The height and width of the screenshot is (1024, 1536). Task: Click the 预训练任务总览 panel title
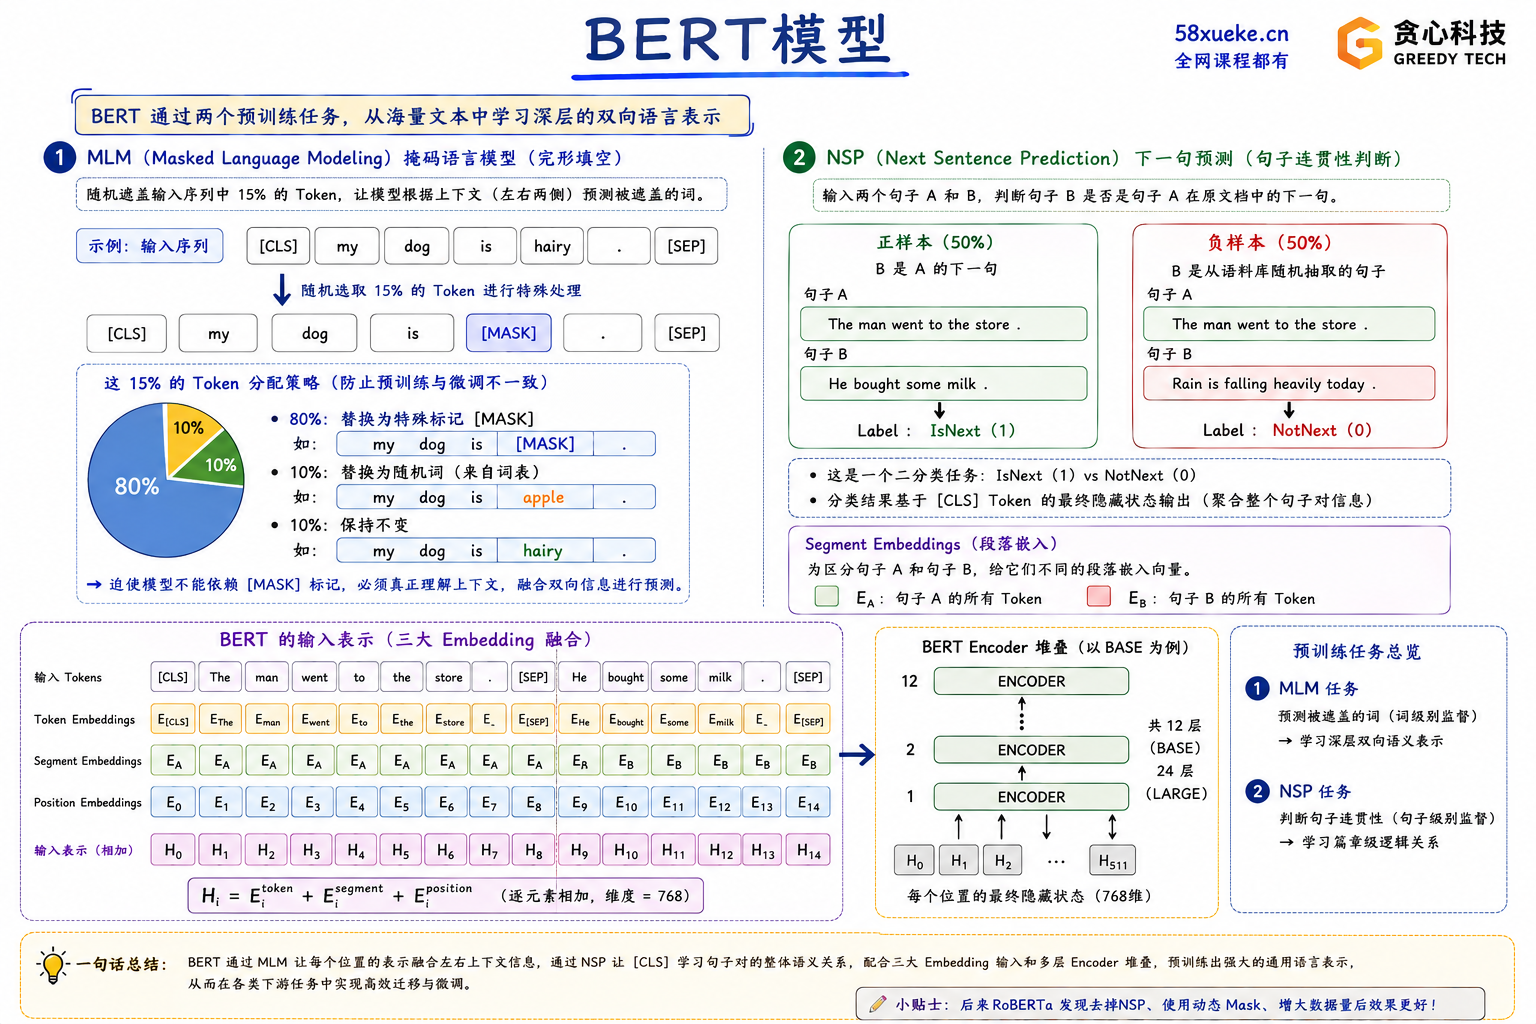(1356, 651)
